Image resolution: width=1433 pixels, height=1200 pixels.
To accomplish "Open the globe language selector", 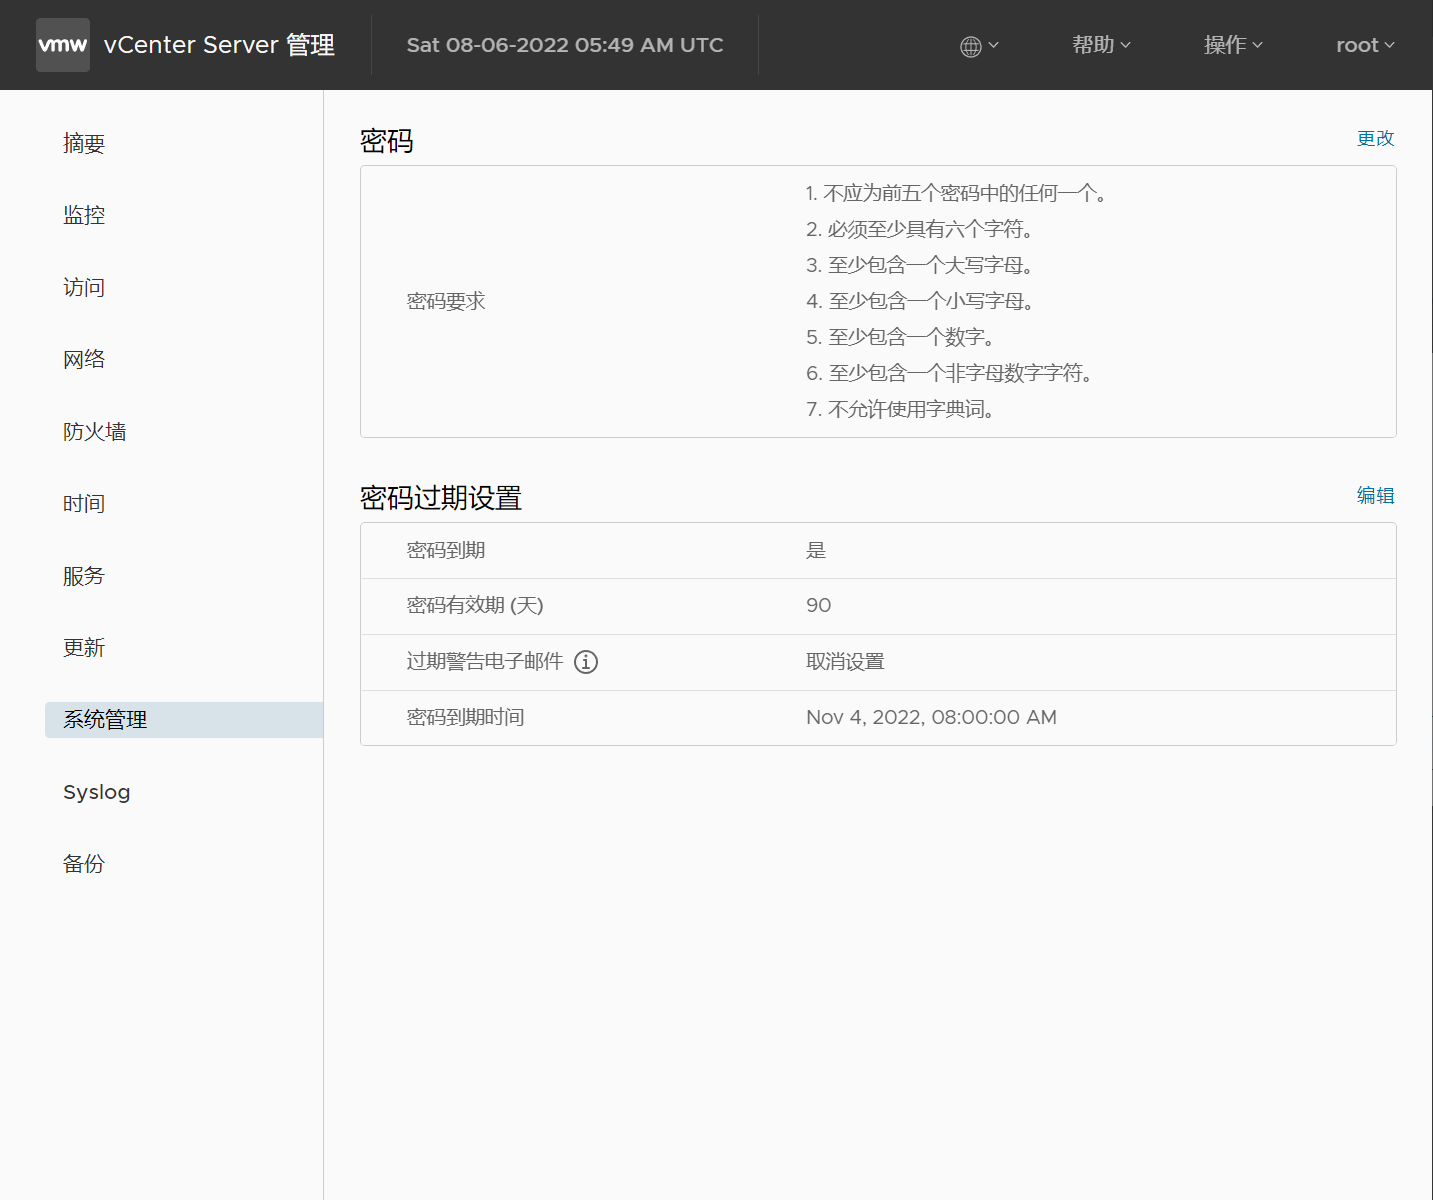I will [979, 46].
